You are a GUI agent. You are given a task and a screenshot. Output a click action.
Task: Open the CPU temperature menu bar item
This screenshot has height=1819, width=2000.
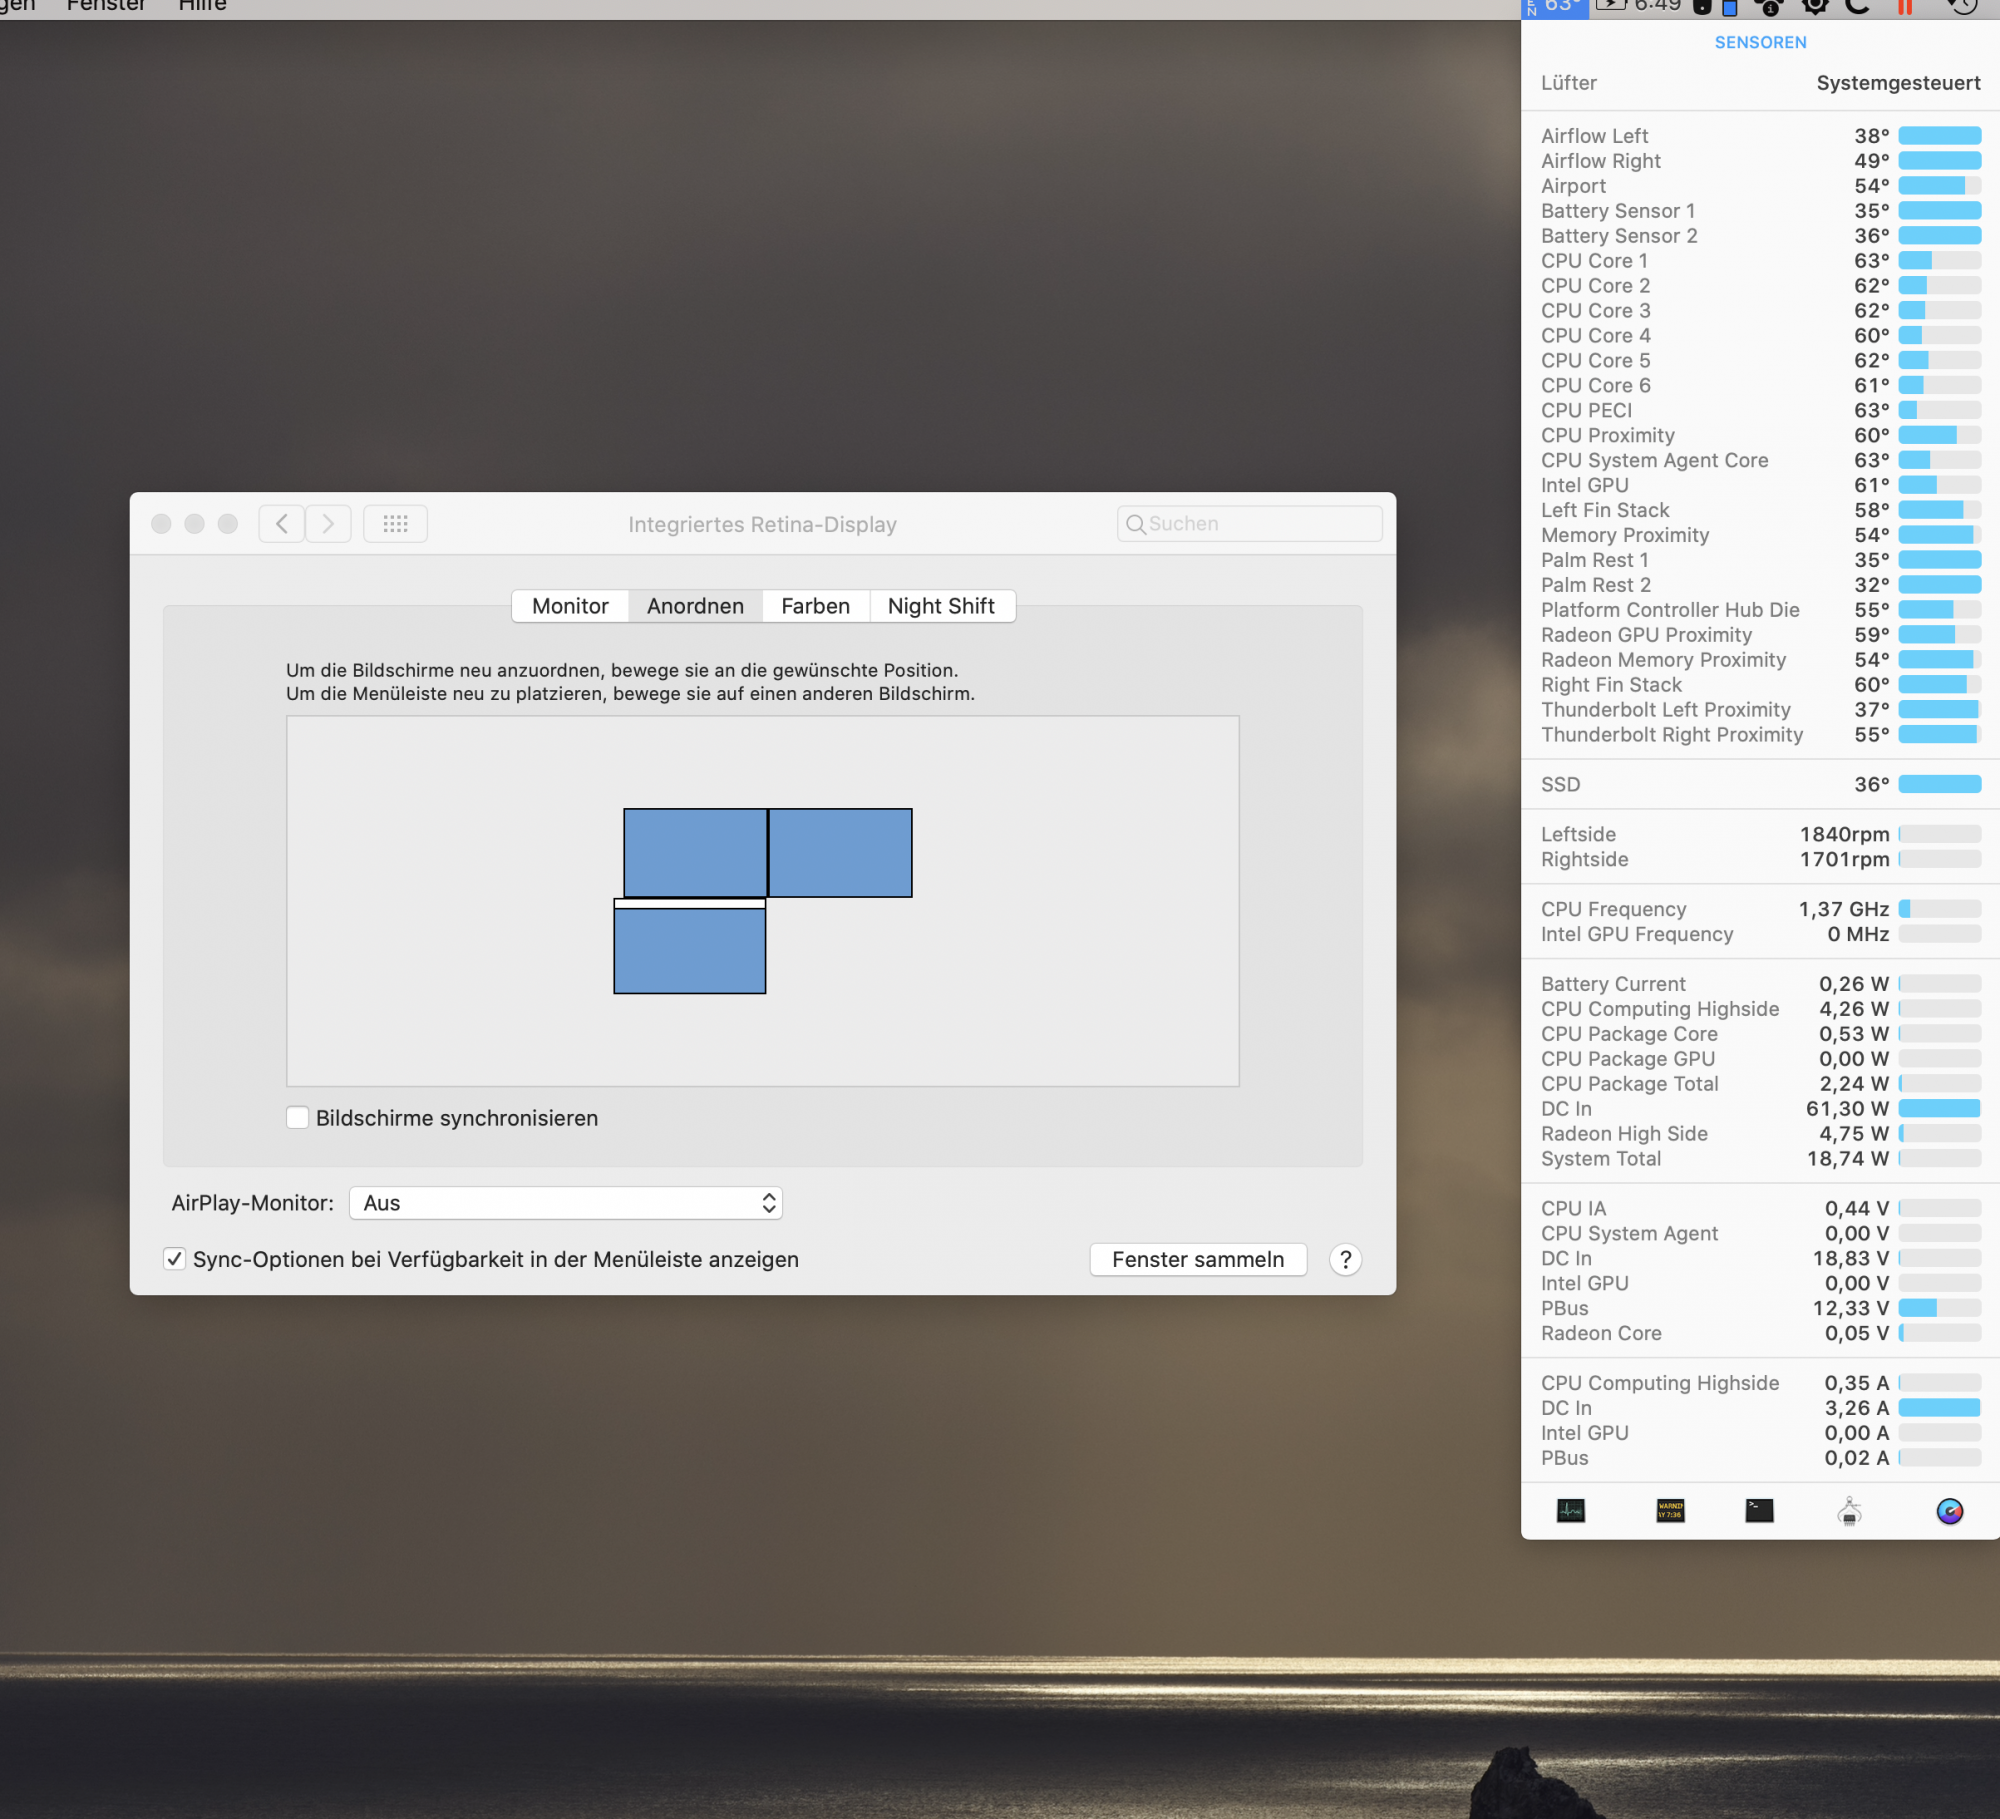[1554, 7]
